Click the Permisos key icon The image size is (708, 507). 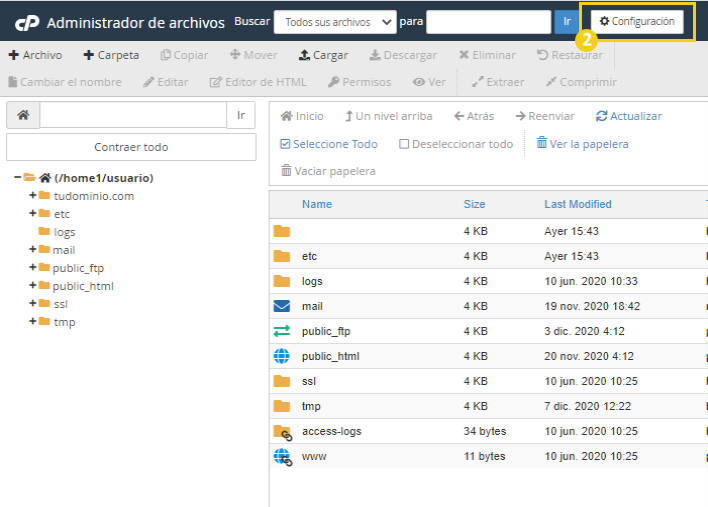click(x=333, y=82)
